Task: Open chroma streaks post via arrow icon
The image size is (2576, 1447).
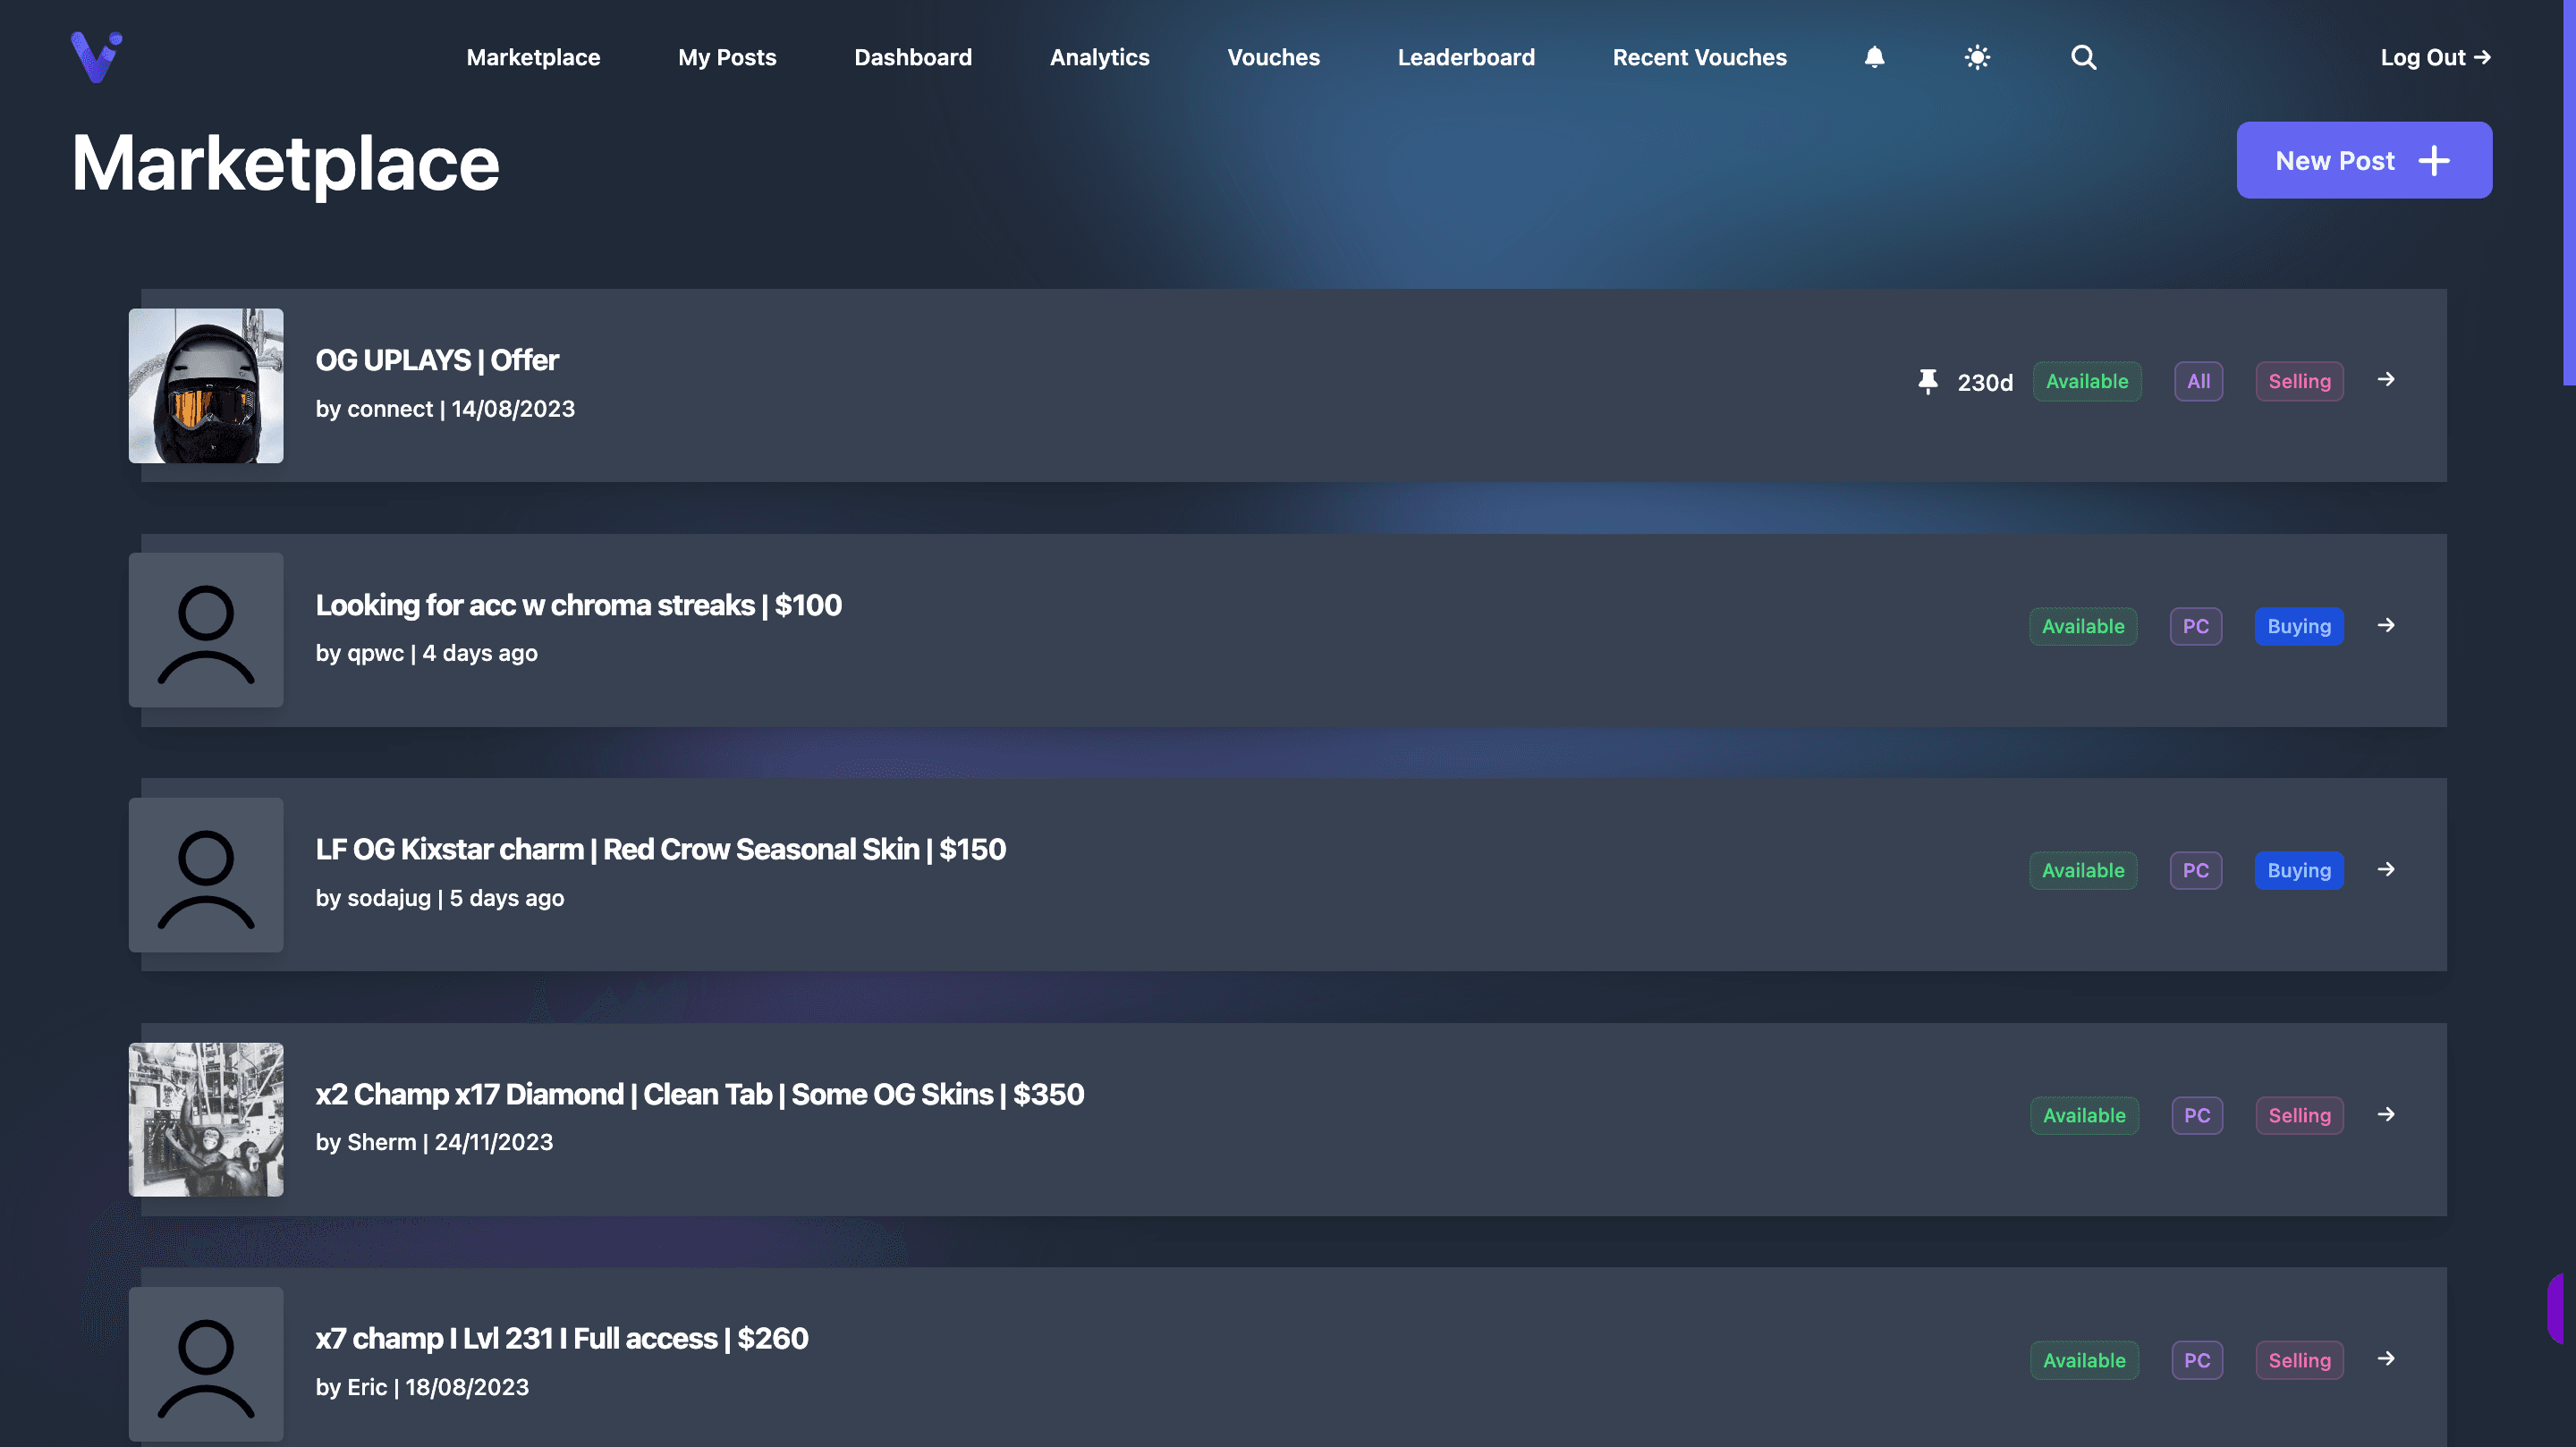Action: [2386, 625]
